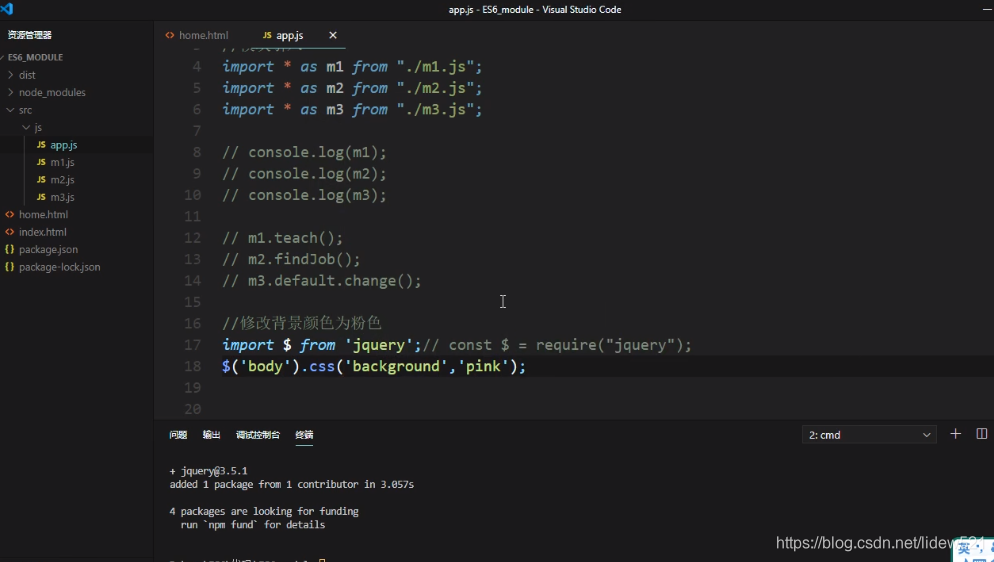Image resolution: width=994 pixels, height=562 pixels.
Task: Split the terminal with split icon
Action: [x=982, y=434]
